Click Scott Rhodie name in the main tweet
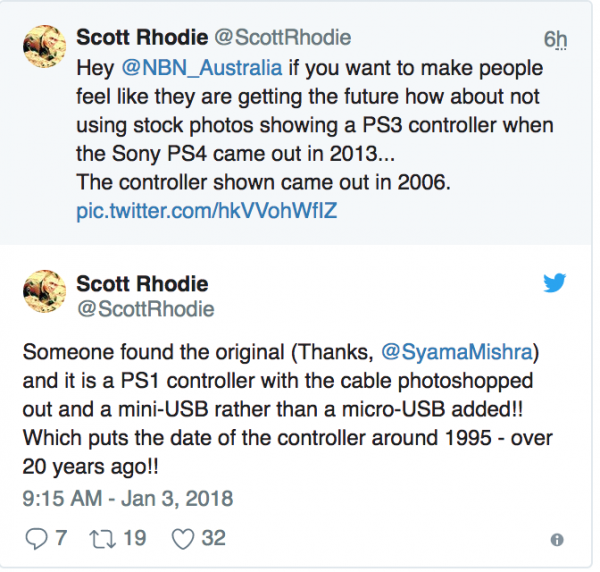This screenshot has height=572, width=600. (145, 284)
